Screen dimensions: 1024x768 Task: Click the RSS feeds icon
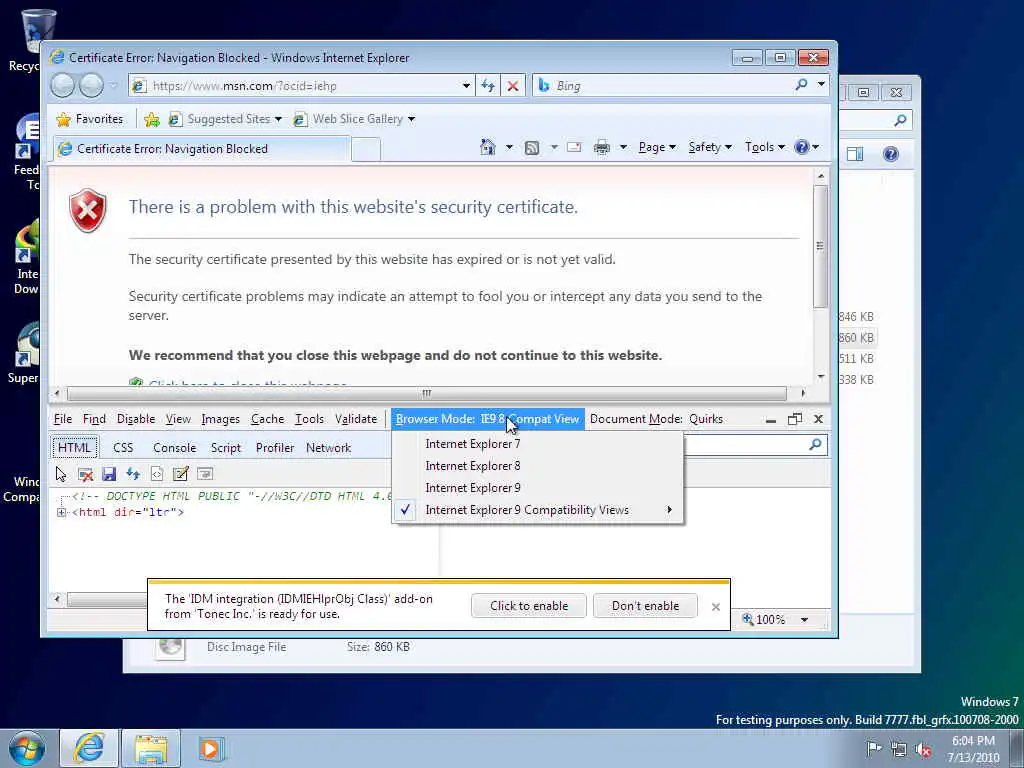click(532, 148)
